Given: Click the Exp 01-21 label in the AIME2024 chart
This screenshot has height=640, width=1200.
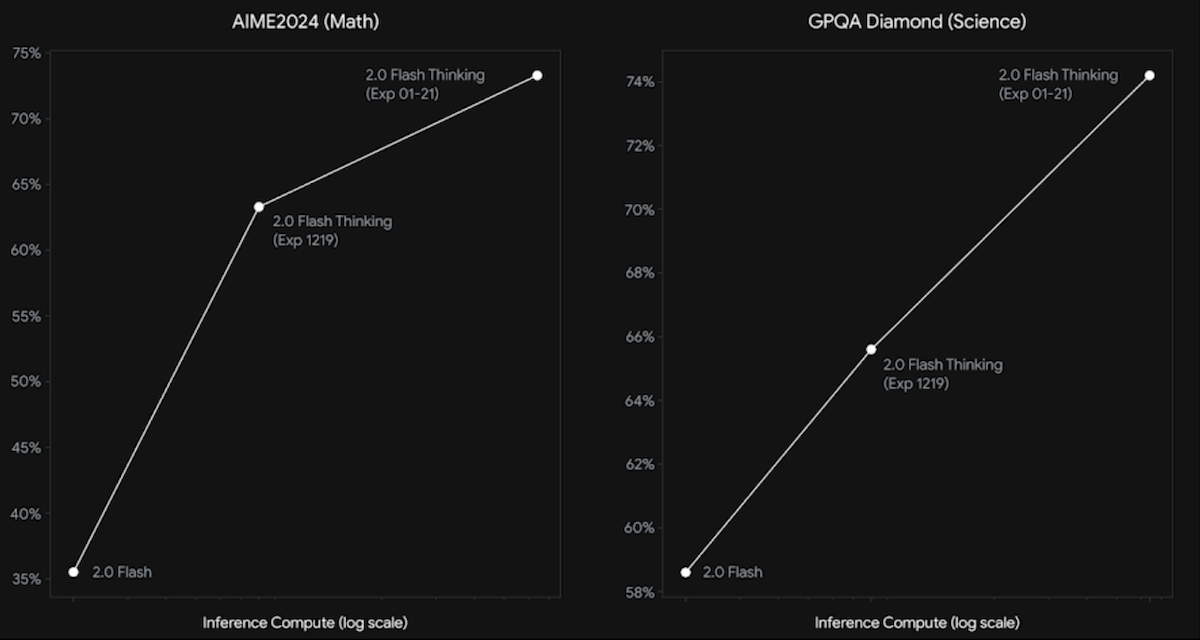Looking at the screenshot, I should click(x=425, y=84).
